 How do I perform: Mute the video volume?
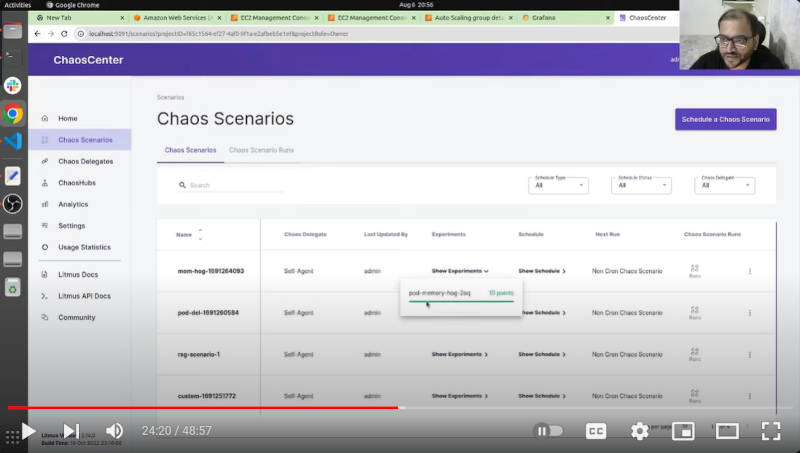point(114,431)
